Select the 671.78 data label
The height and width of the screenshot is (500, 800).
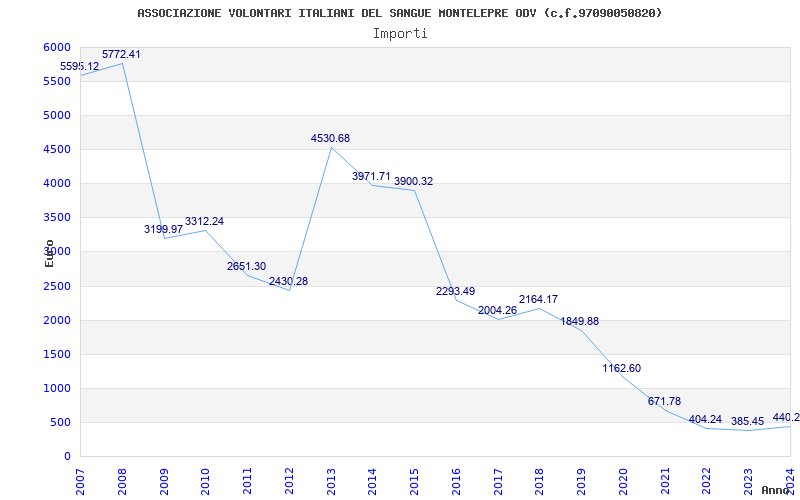(x=664, y=402)
